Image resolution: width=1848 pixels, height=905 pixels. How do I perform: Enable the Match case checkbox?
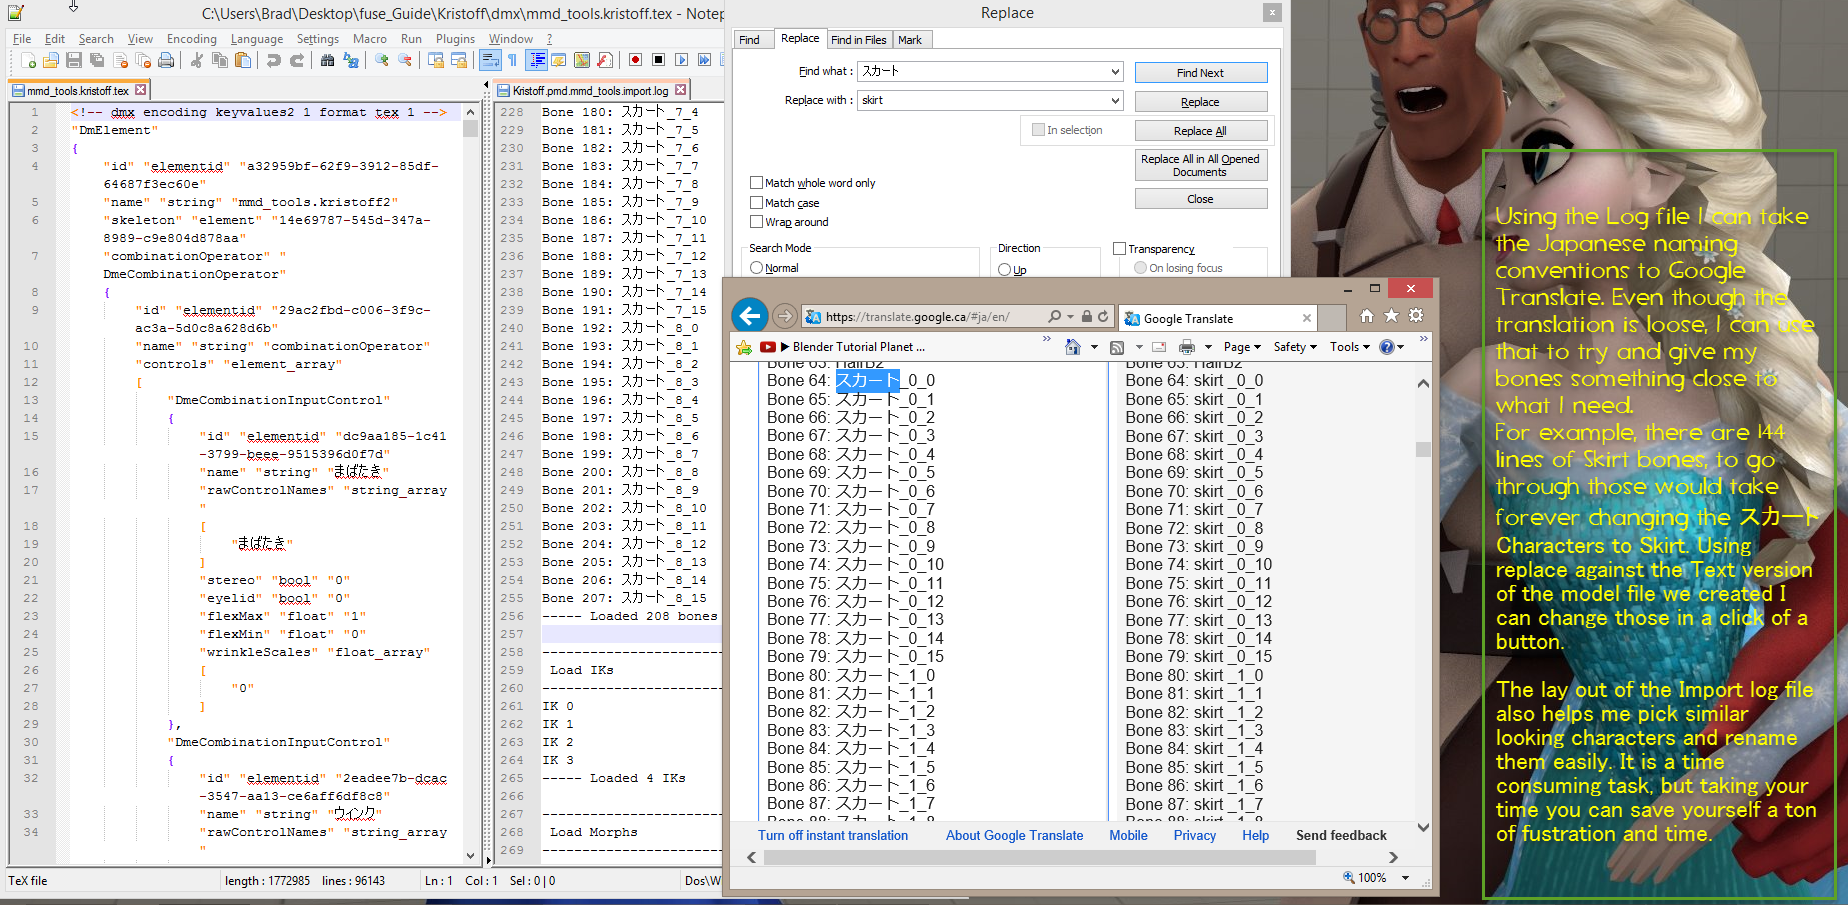pos(757,203)
